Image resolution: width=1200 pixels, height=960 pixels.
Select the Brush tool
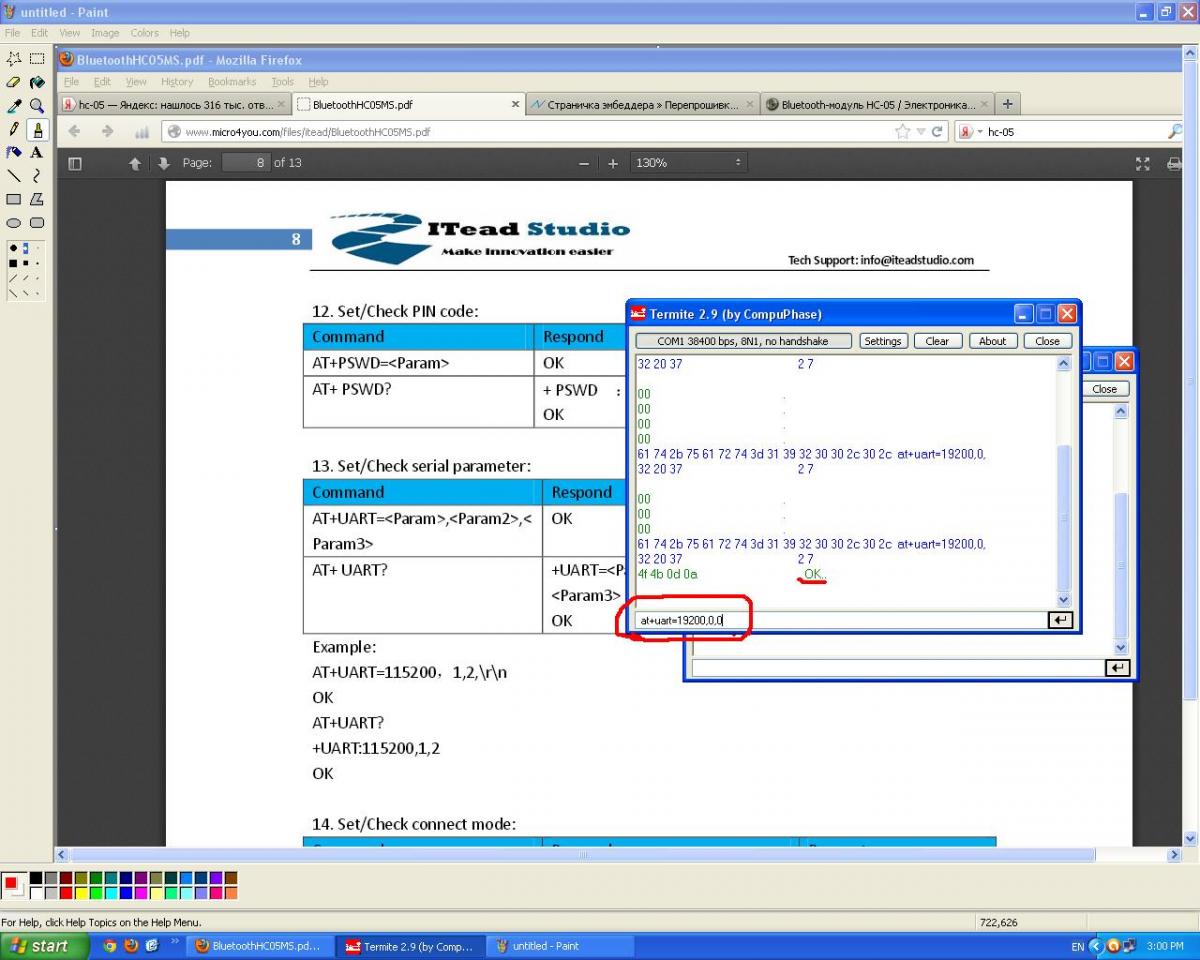pyautogui.click(x=37, y=129)
